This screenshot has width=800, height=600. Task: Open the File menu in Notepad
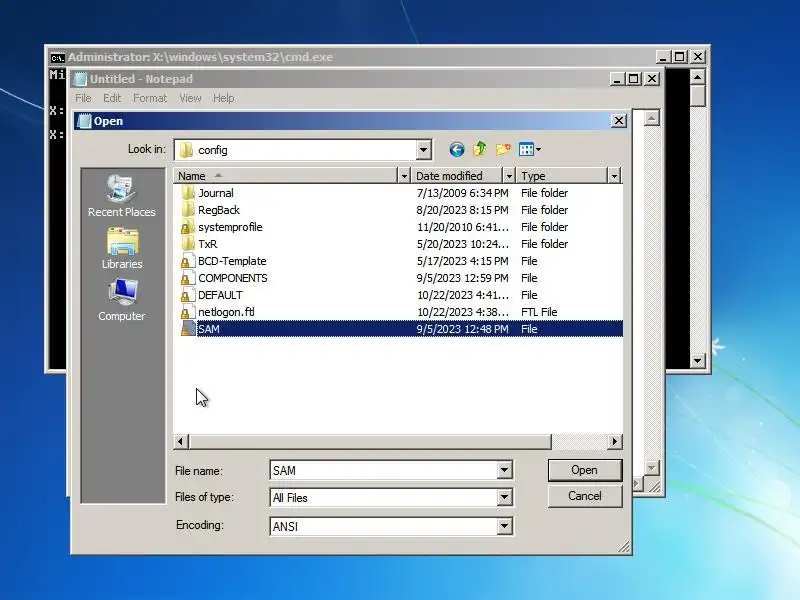[83, 98]
